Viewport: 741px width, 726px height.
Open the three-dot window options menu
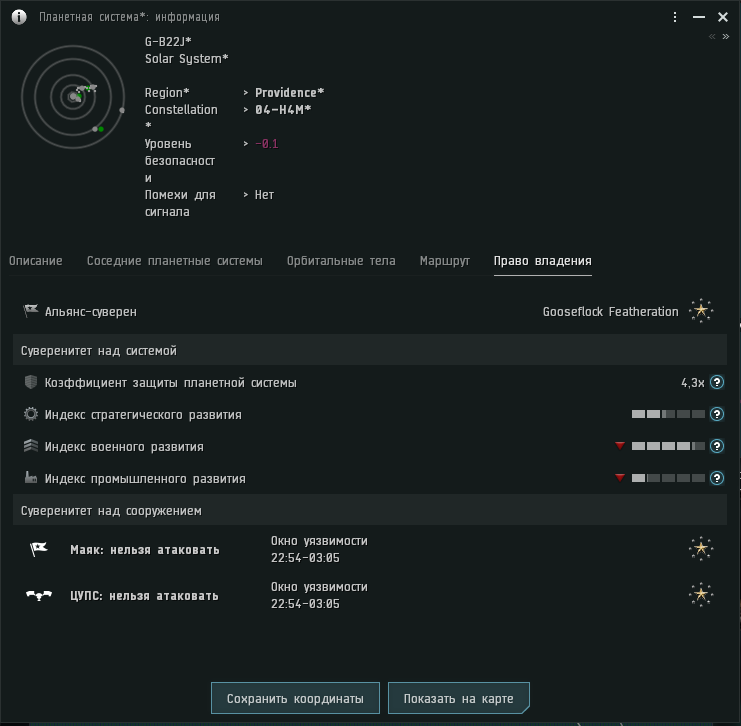(675, 17)
